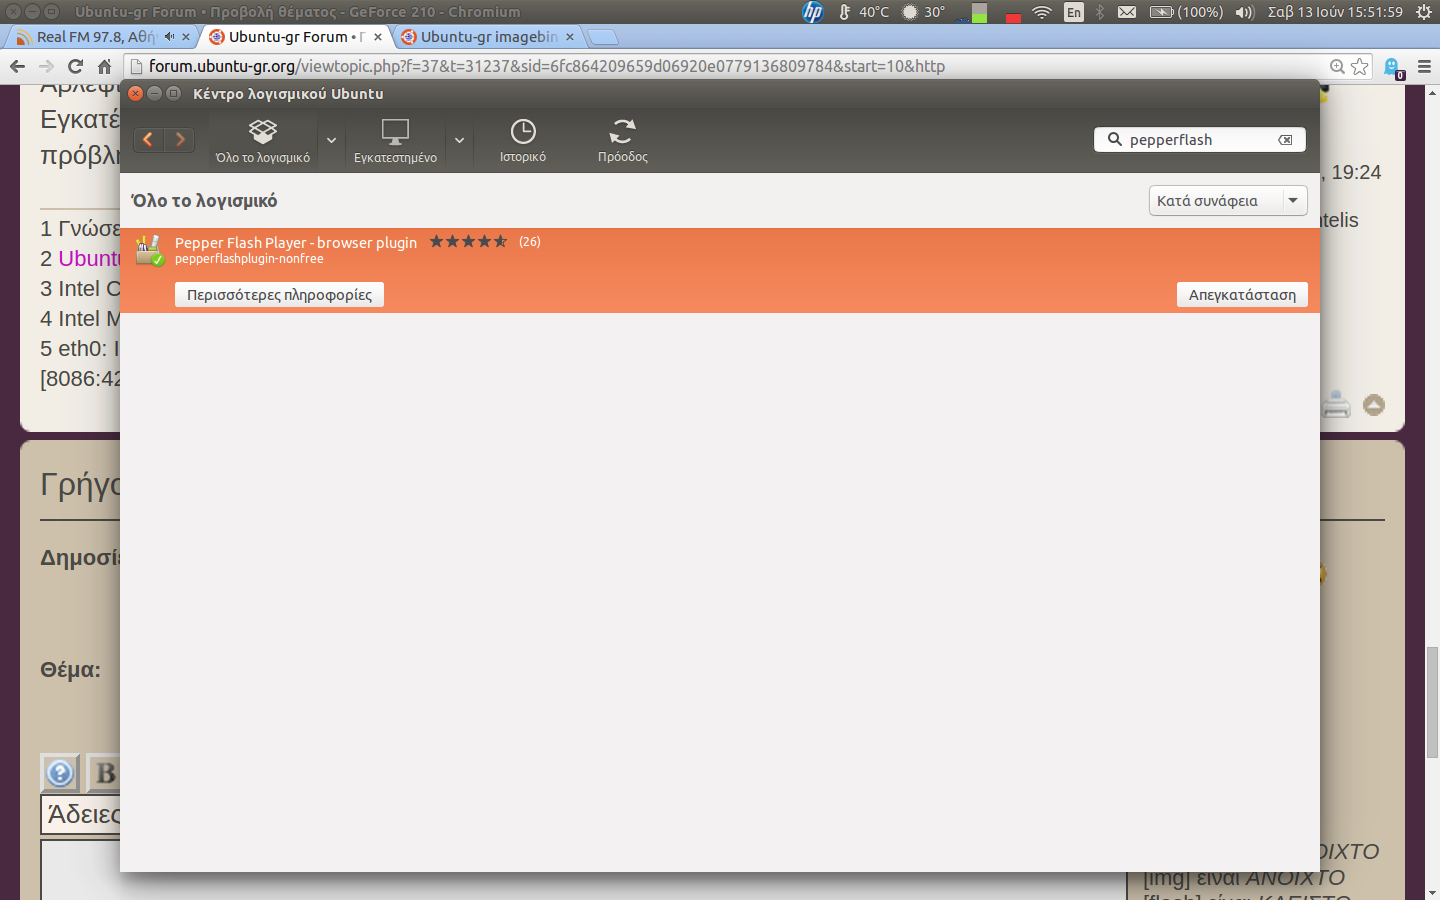This screenshot has width=1440, height=900.
Task: Open the Progress section
Action: (623, 141)
